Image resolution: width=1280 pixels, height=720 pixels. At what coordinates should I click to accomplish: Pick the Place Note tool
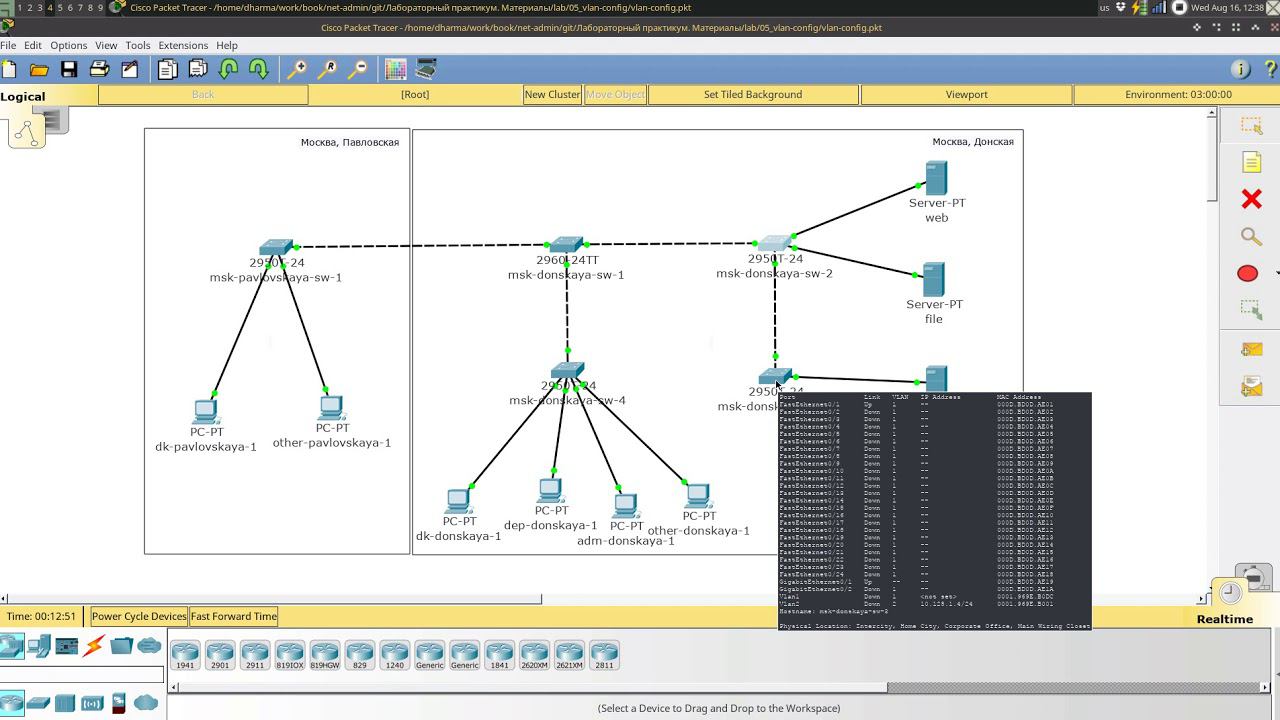point(1251,162)
